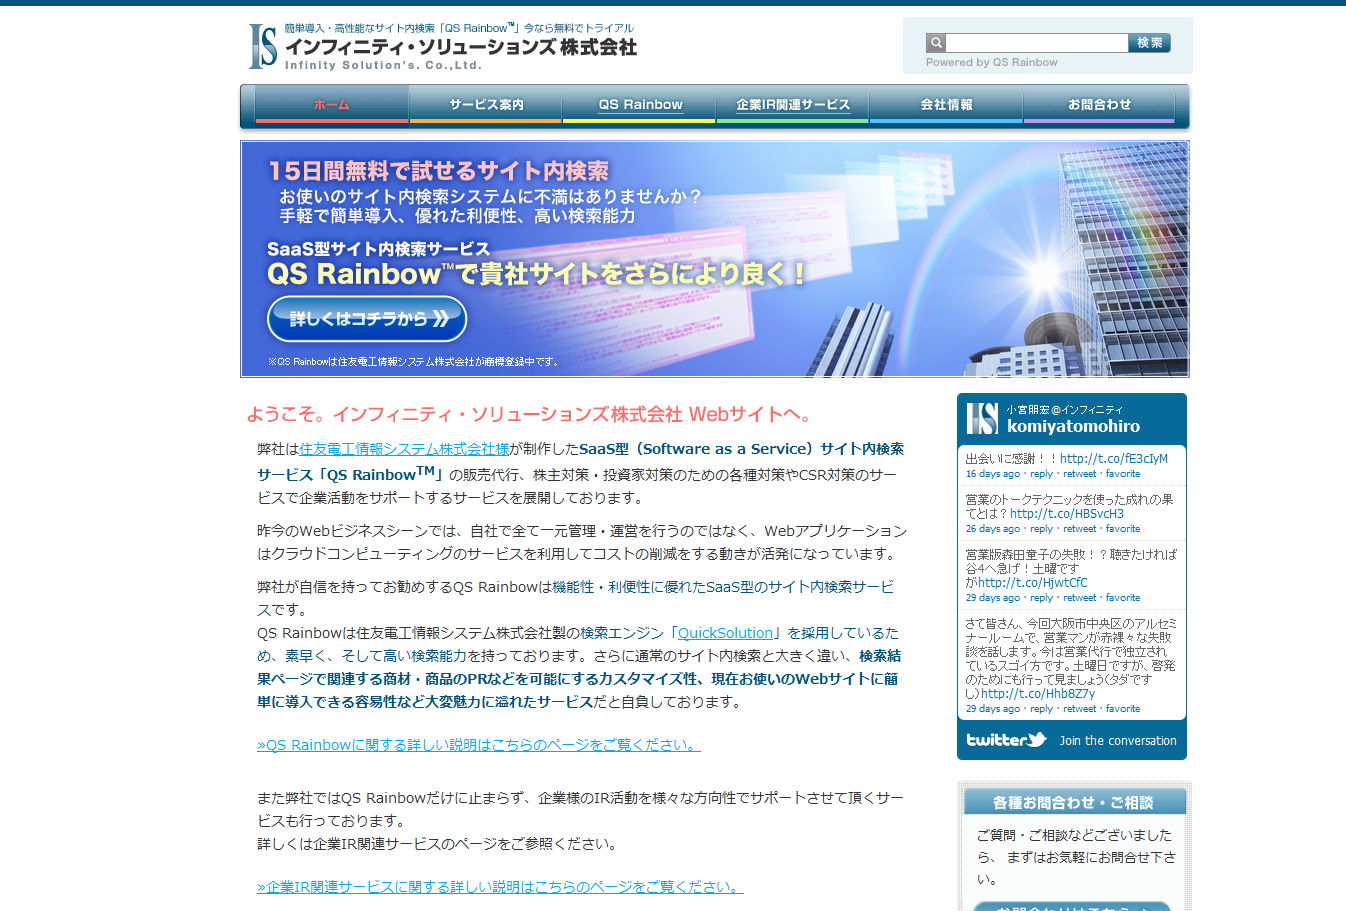The height and width of the screenshot is (911, 1346).
Task: Open the tweet link http://t.co/Hhb8Z7y
Action: tap(1038, 694)
